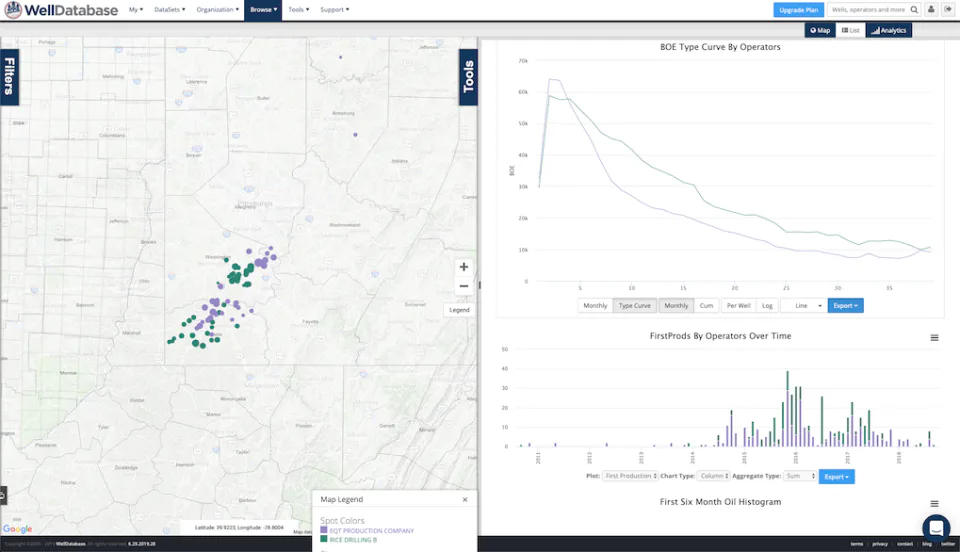Open the Support menu
Screen dimensions: 960x552
(x=335, y=10)
